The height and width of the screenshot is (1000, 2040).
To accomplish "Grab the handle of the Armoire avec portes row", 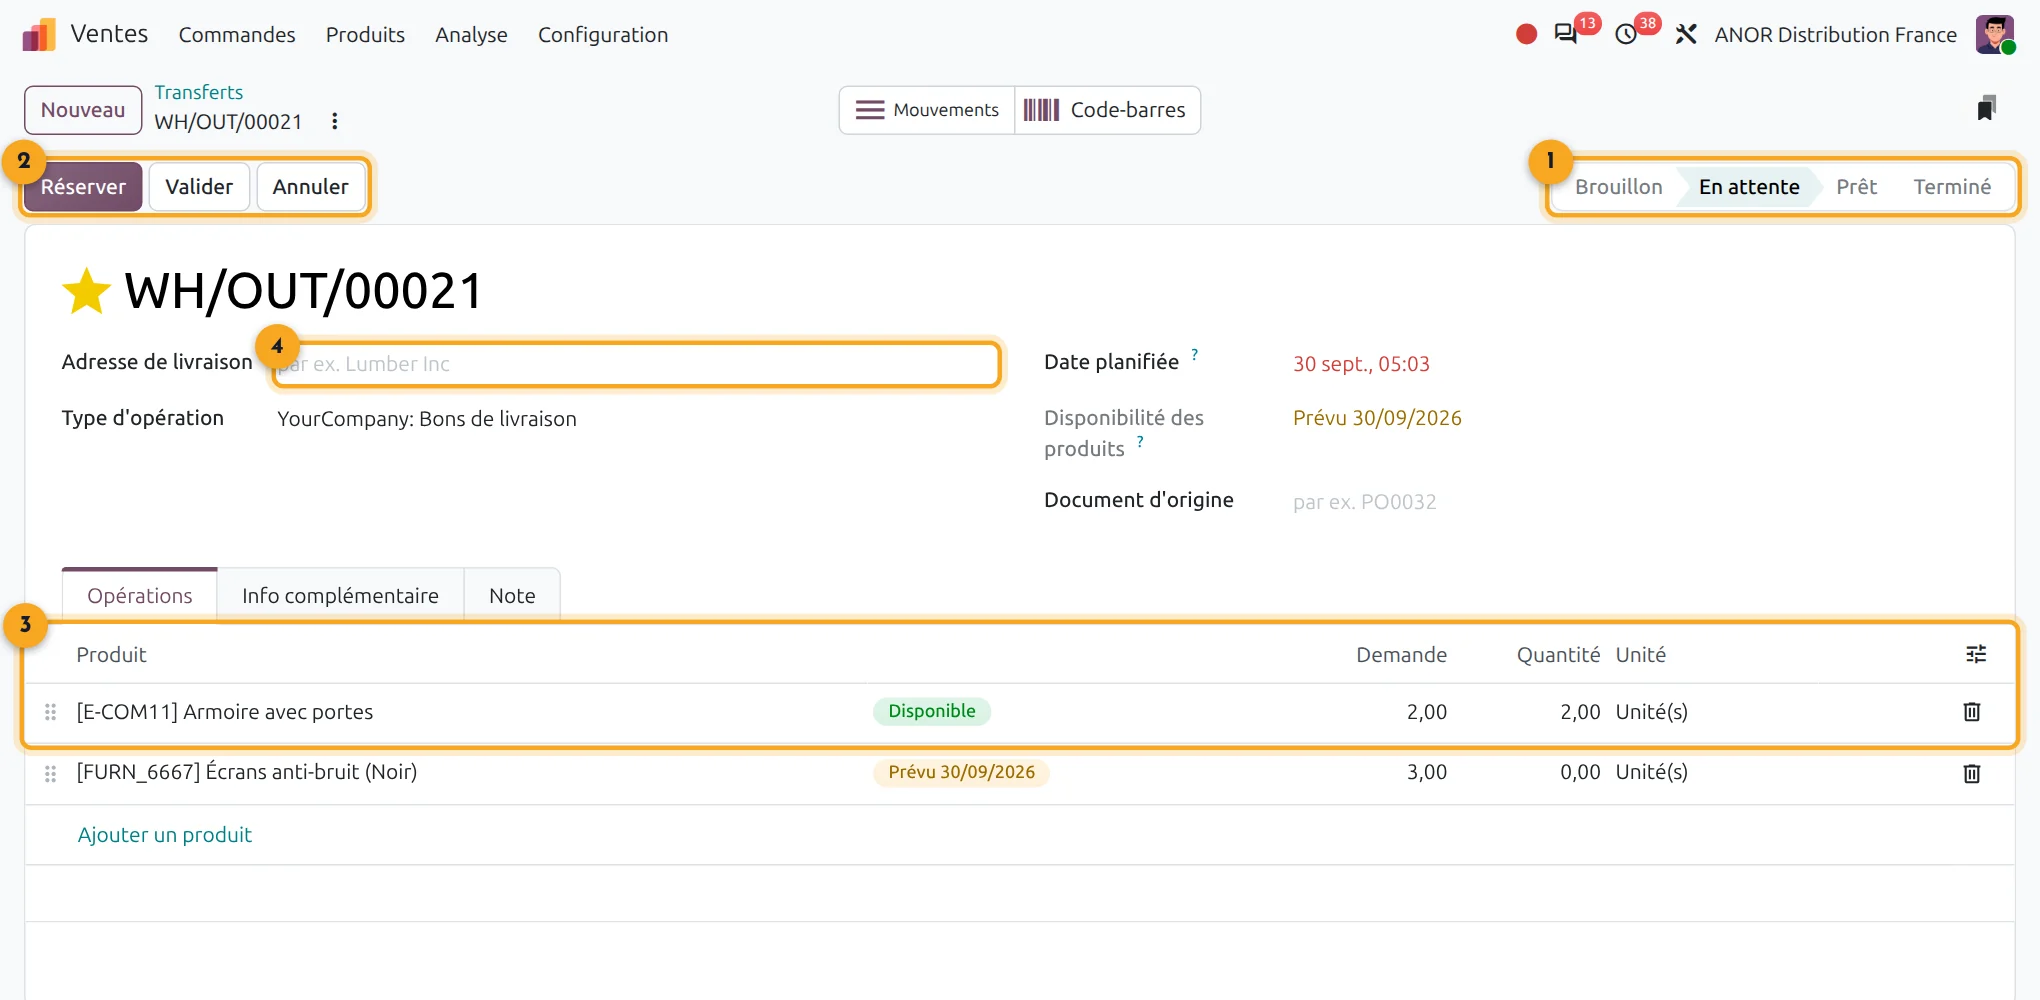I will pyautogui.click(x=50, y=712).
